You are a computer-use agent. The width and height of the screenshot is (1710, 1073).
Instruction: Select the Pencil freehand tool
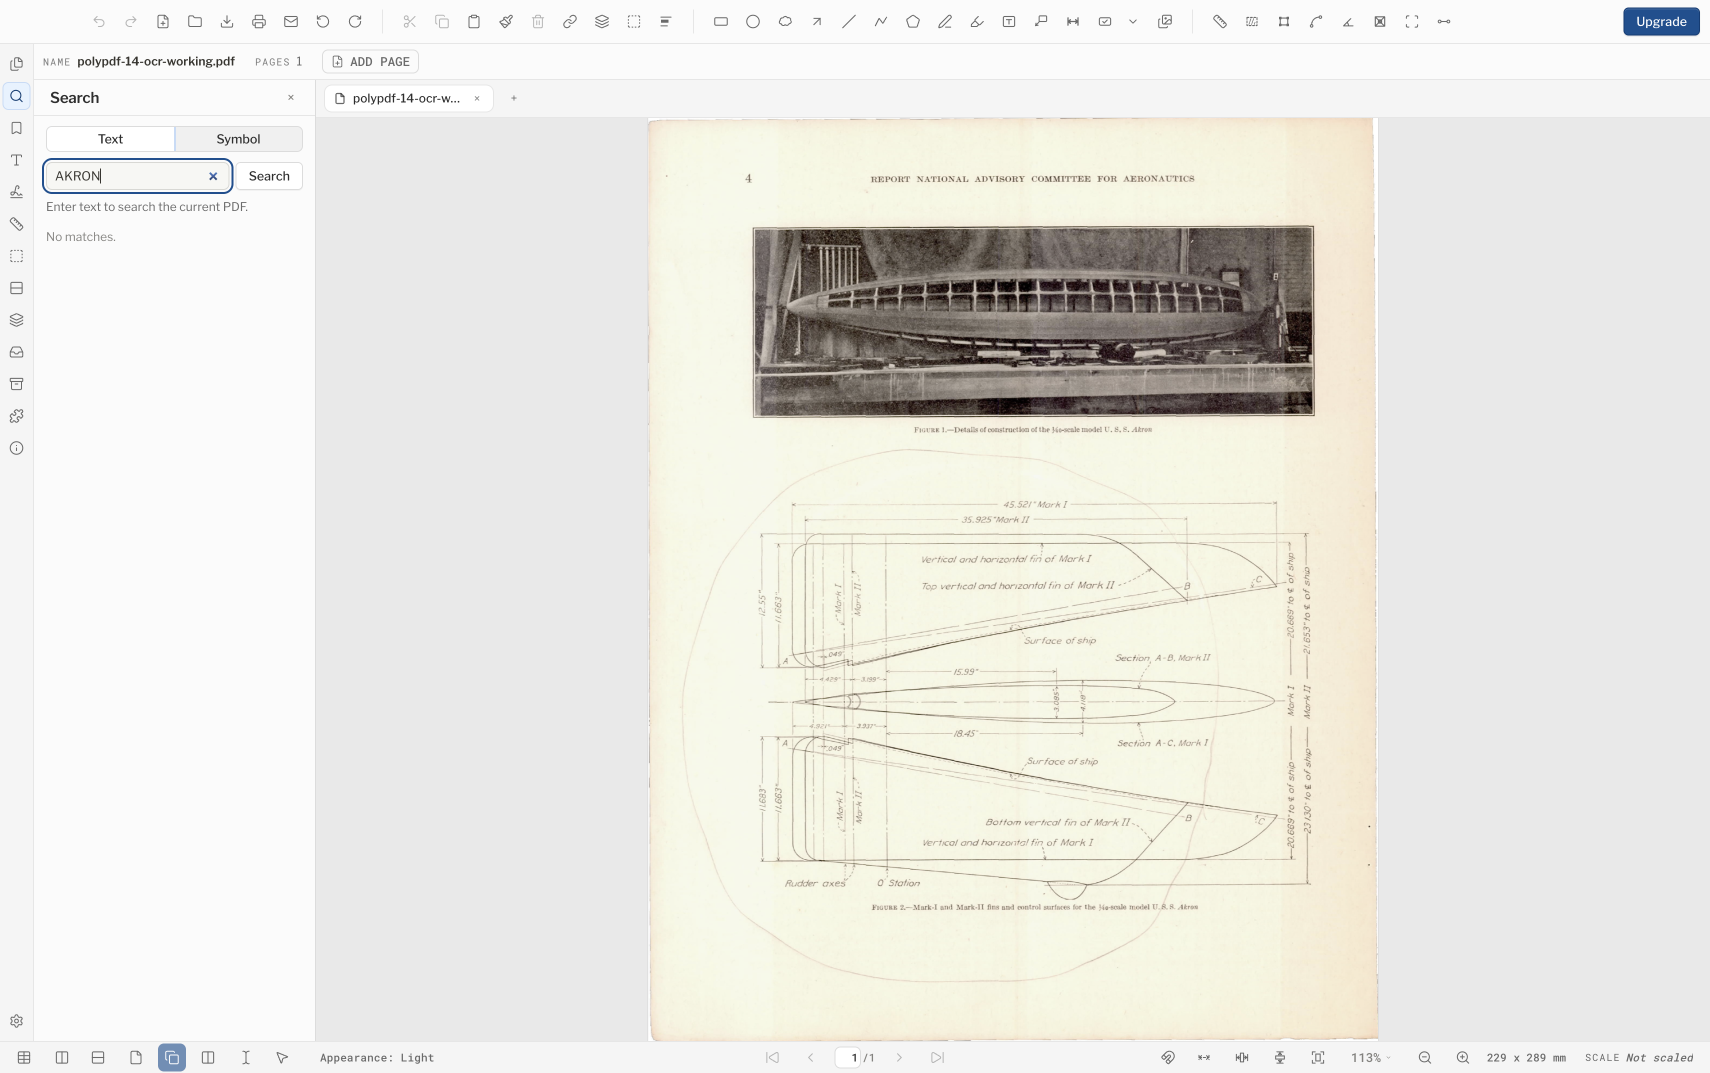(x=945, y=21)
